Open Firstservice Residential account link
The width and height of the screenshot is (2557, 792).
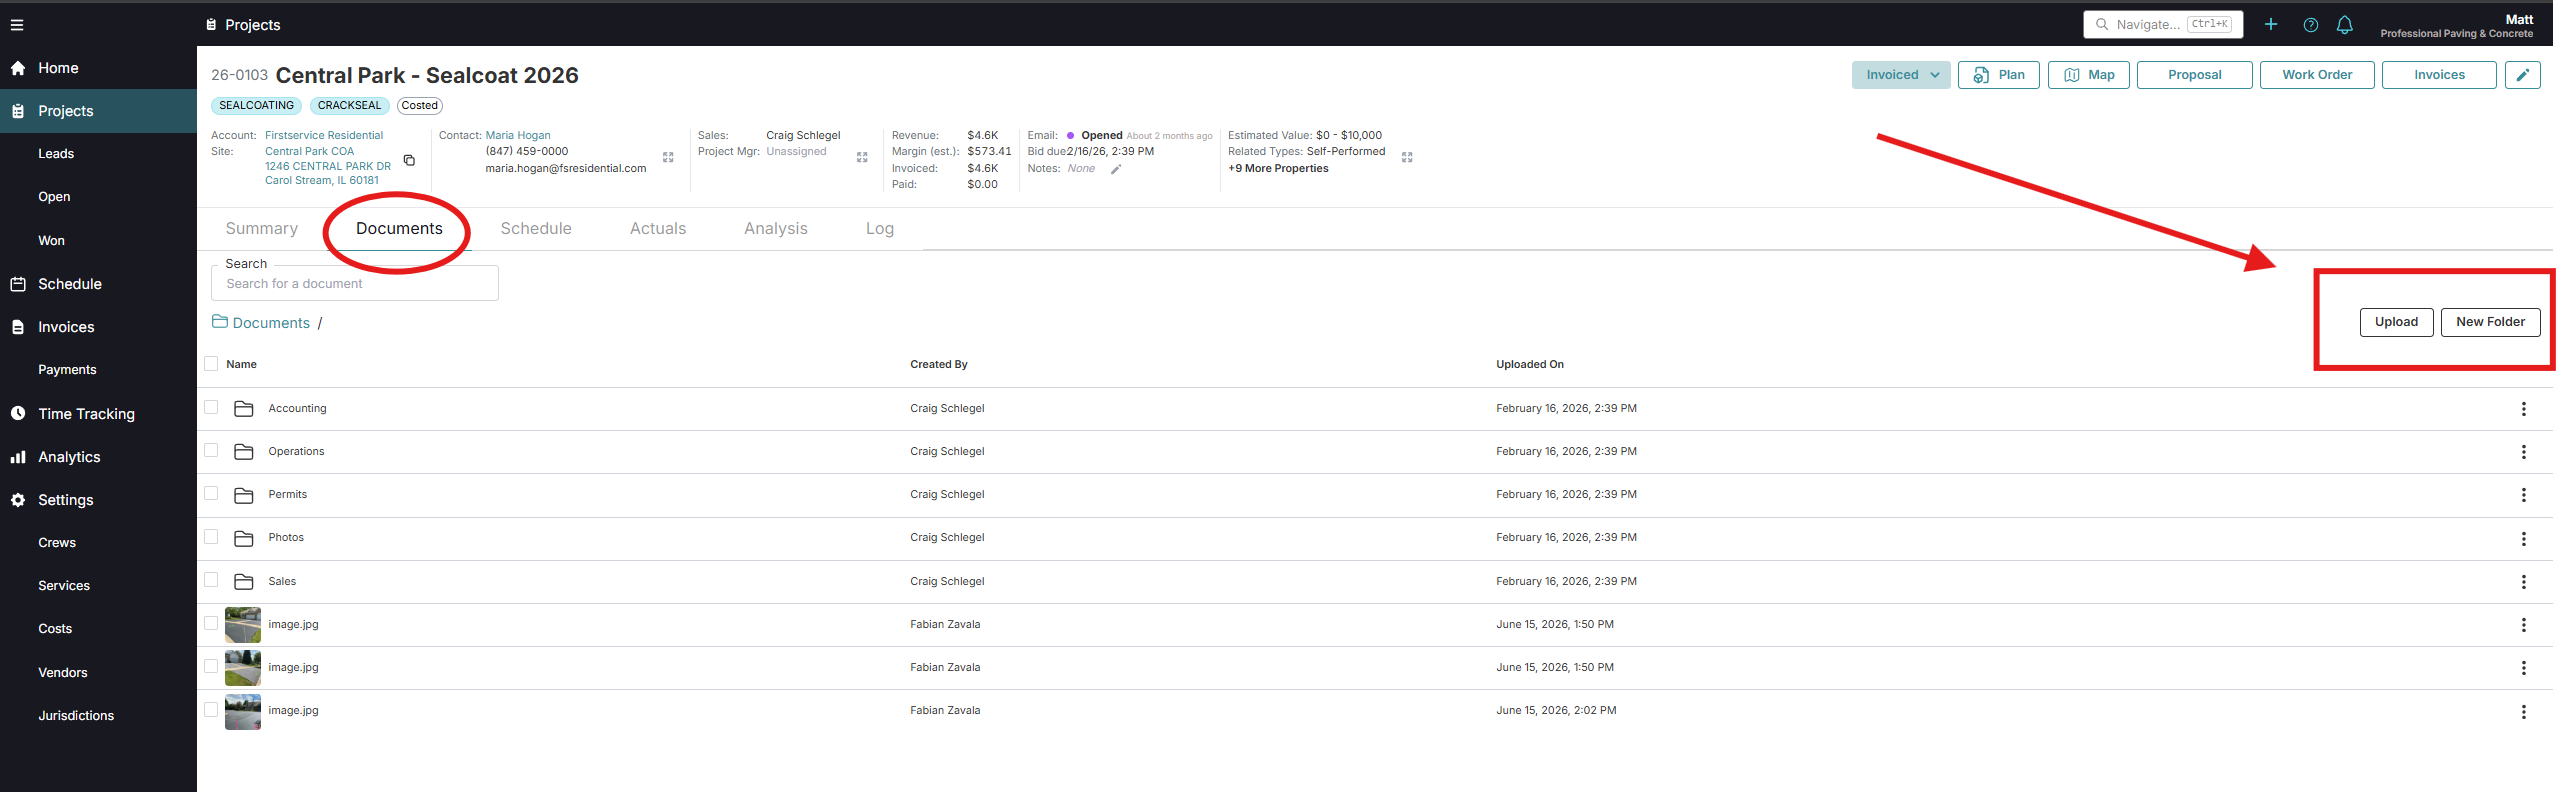coord(324,136)
